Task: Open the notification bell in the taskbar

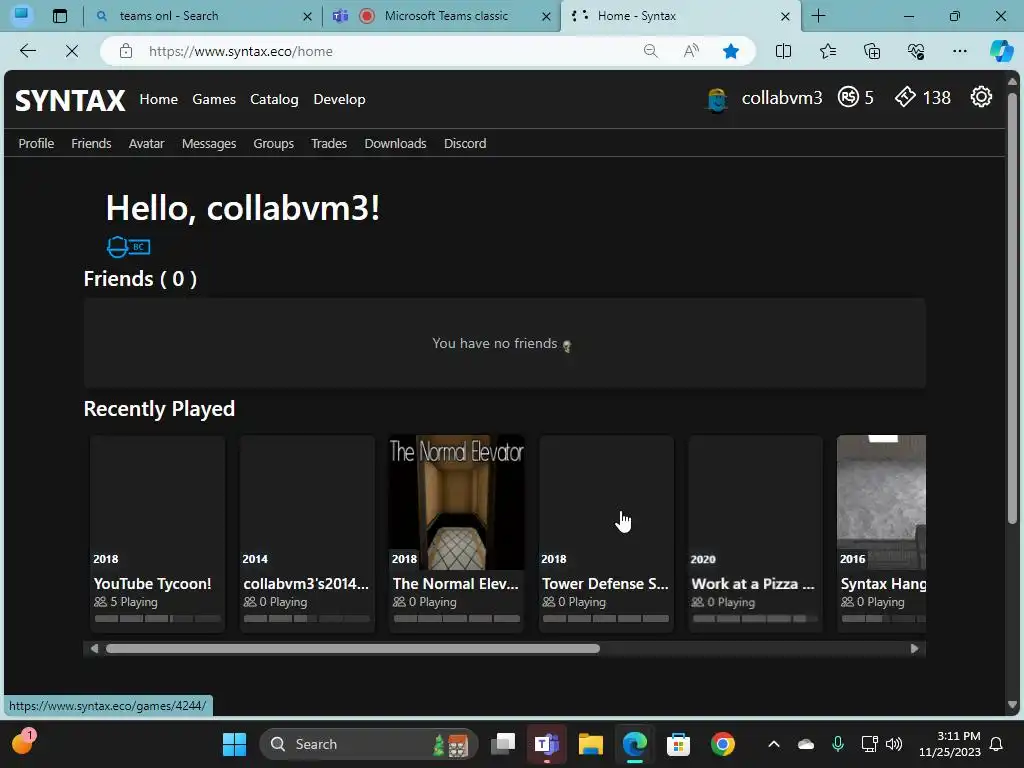Action: click(996, 744)
